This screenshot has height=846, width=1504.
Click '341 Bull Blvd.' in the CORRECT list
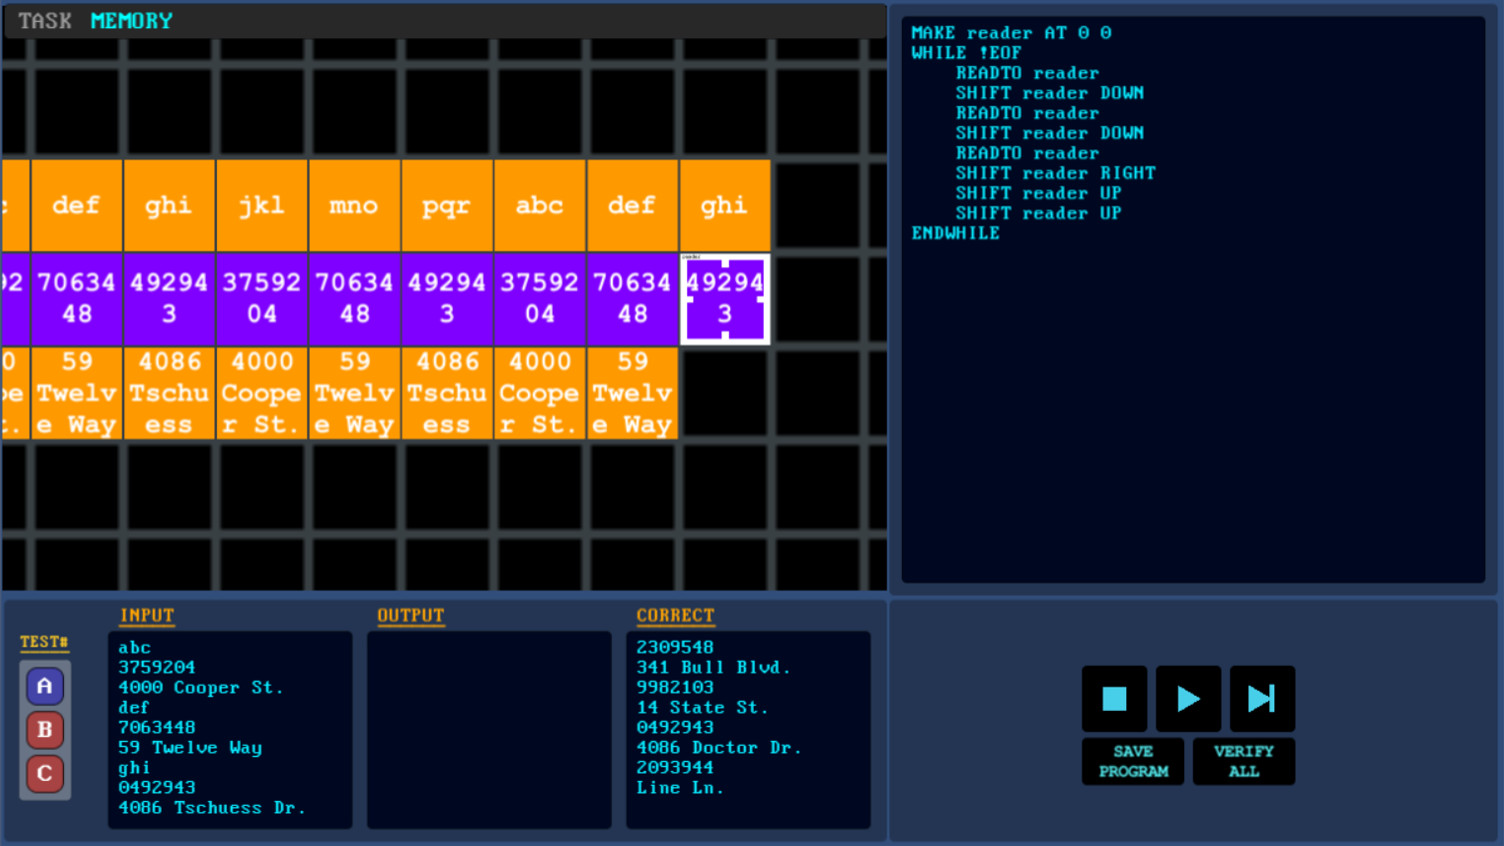click(714, 668)
